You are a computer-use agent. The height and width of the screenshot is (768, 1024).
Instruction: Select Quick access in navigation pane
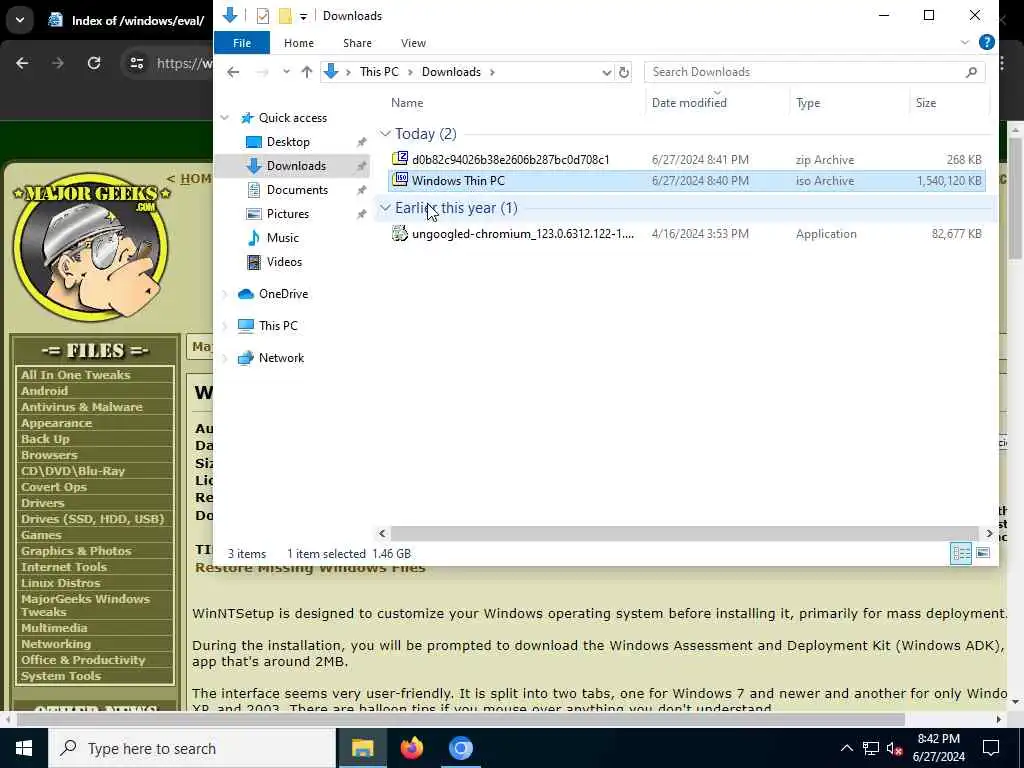[293, 118]
